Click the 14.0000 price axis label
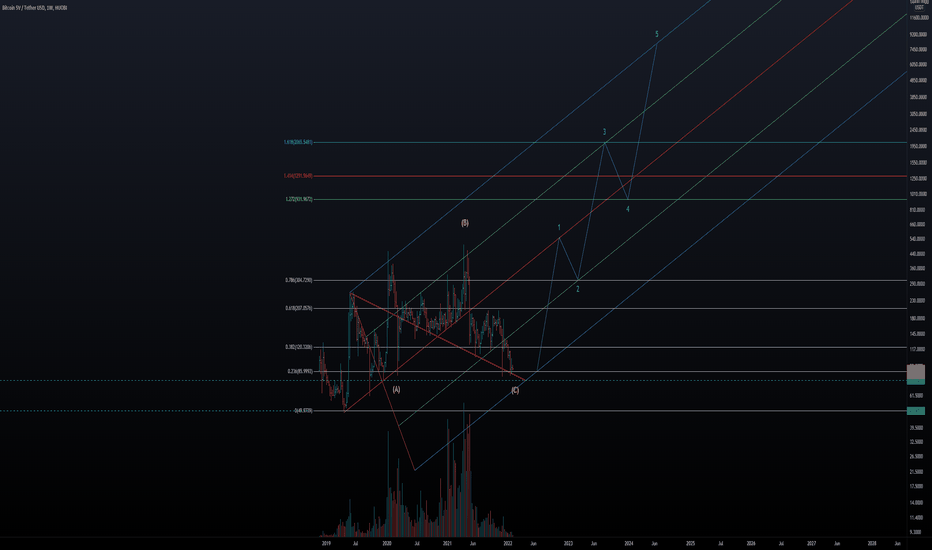 click(917, 502)
